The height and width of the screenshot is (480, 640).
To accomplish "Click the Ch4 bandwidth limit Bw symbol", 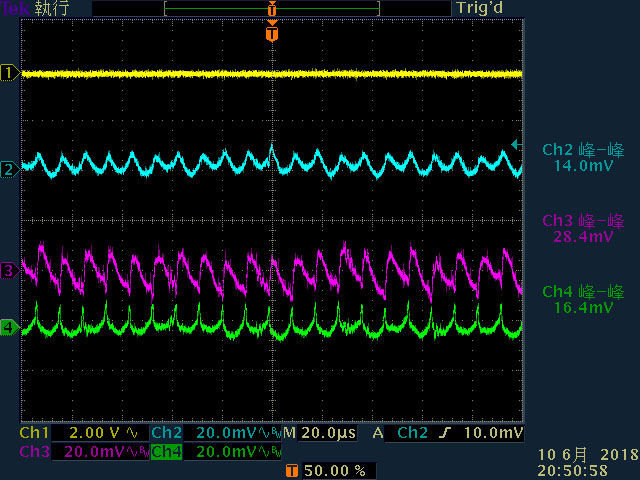I will point(276,452).
